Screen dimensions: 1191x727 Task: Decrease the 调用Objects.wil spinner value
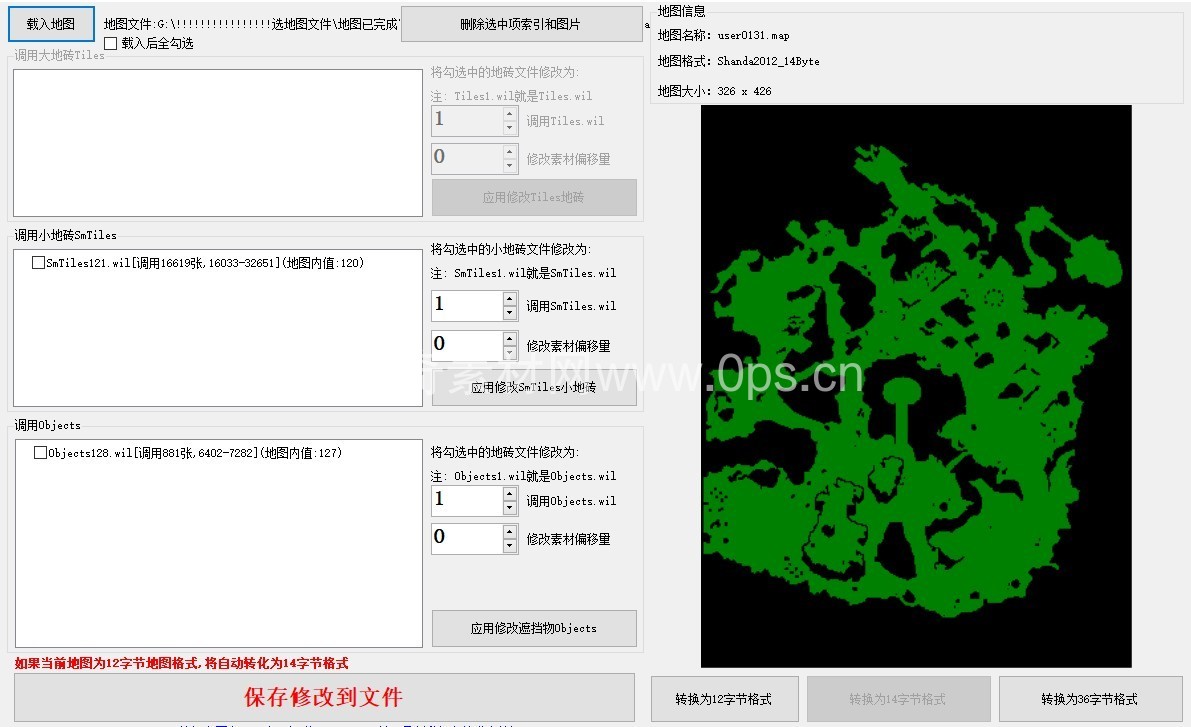pyautogui.click(x=510, y=508)
